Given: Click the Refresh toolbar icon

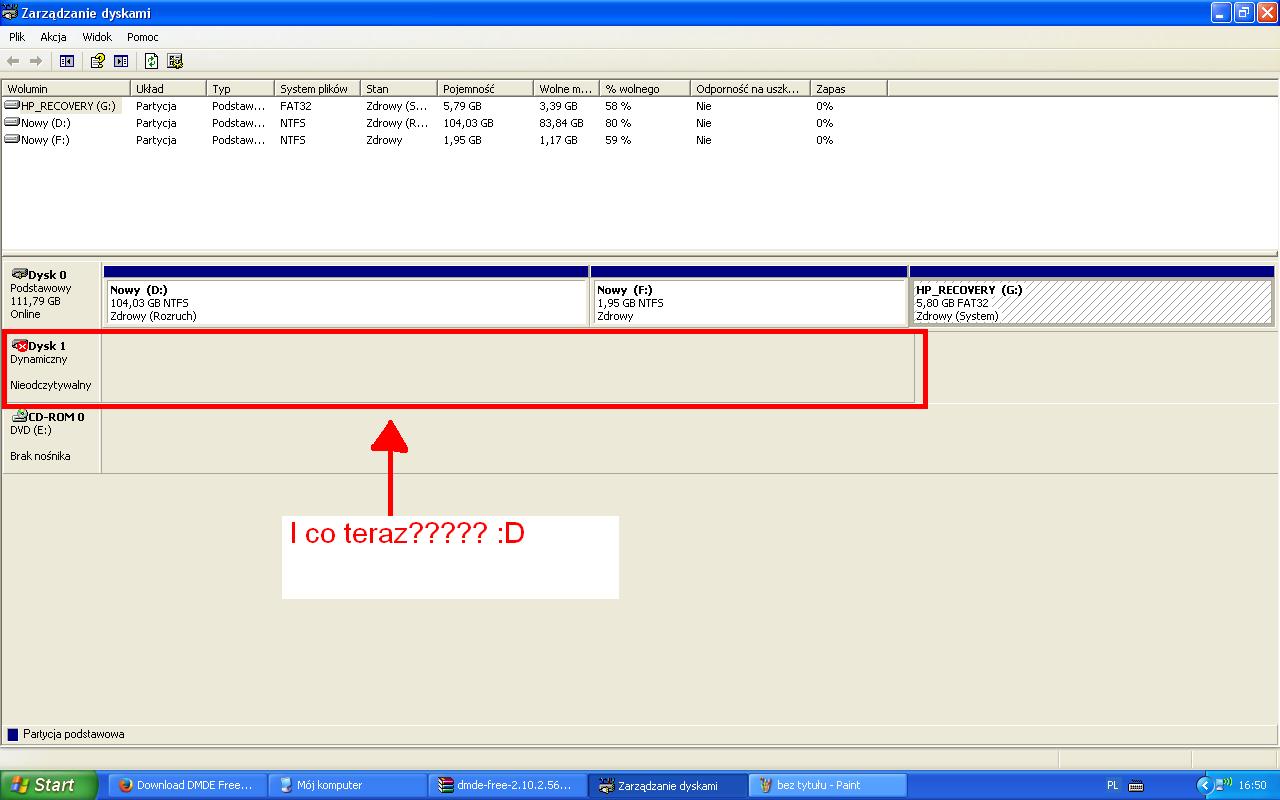Looking at the screenshot, I should click(151, 61).
